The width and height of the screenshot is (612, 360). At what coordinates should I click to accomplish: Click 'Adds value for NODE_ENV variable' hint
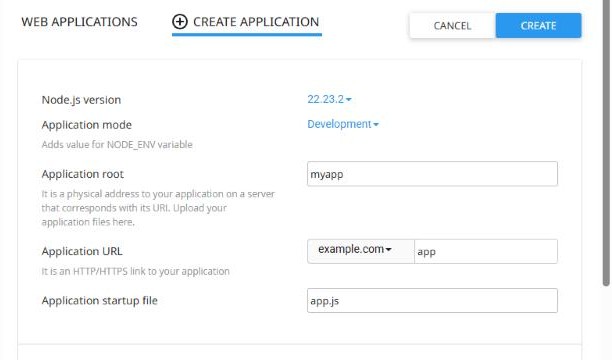coord(117,145)
